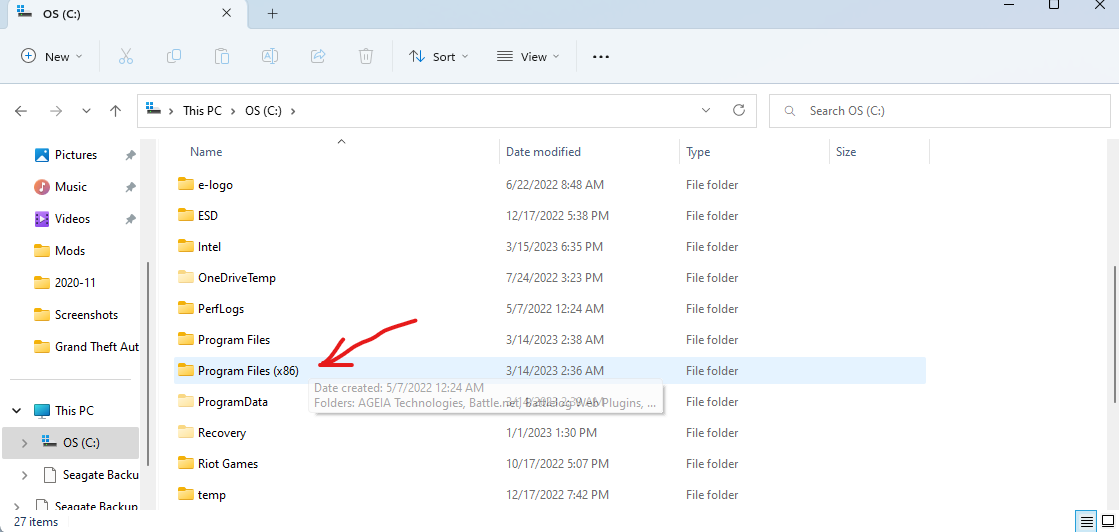Go up one level with the up arrow
Image resolution: width=1119 pixels, height=532 pixels.
(x=116, y=111)
